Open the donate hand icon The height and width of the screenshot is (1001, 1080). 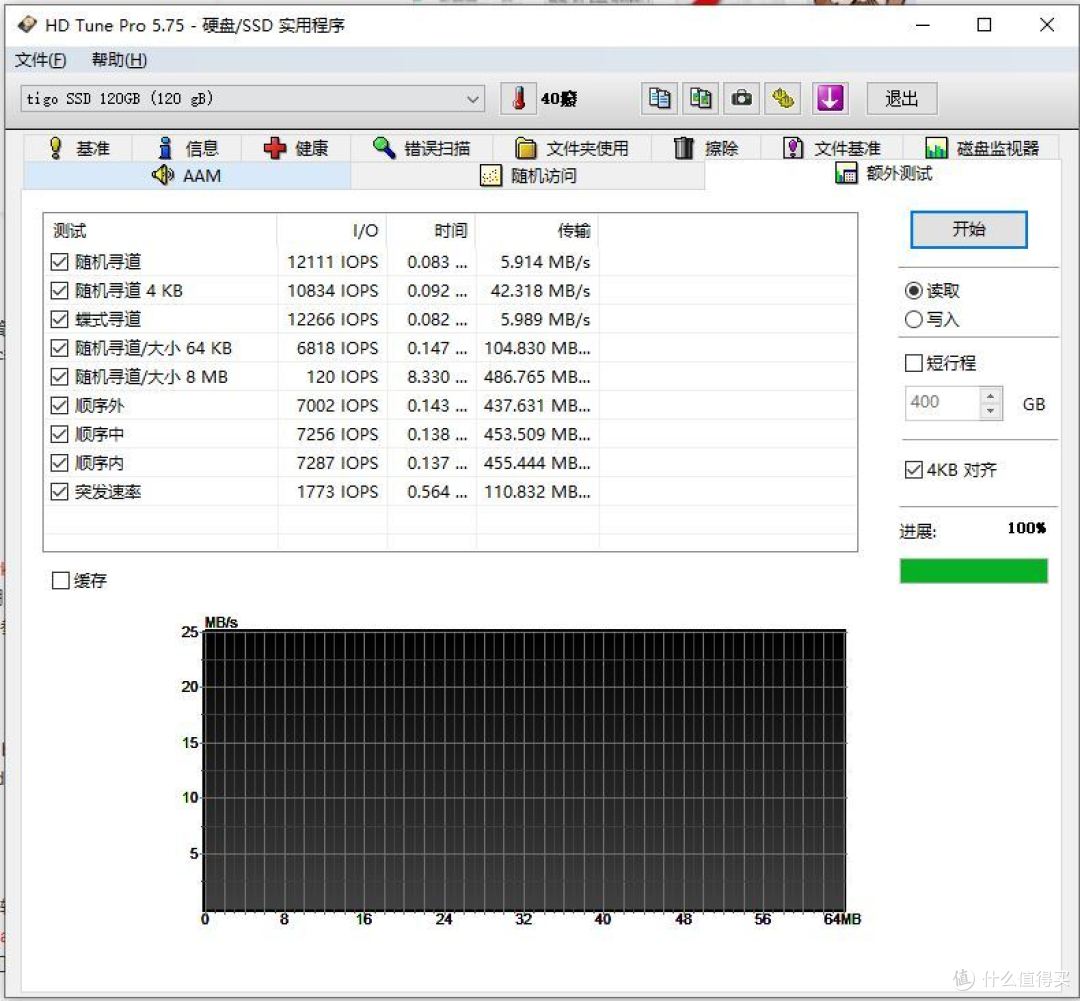[x=782, y=98]
